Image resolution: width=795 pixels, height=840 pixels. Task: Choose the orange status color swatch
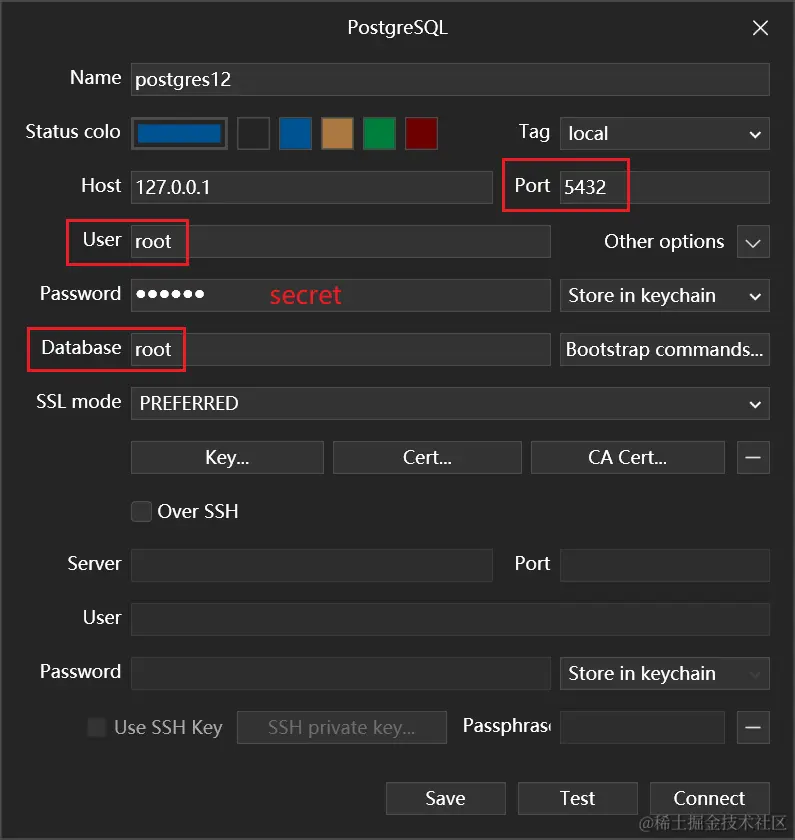point(337,133)
